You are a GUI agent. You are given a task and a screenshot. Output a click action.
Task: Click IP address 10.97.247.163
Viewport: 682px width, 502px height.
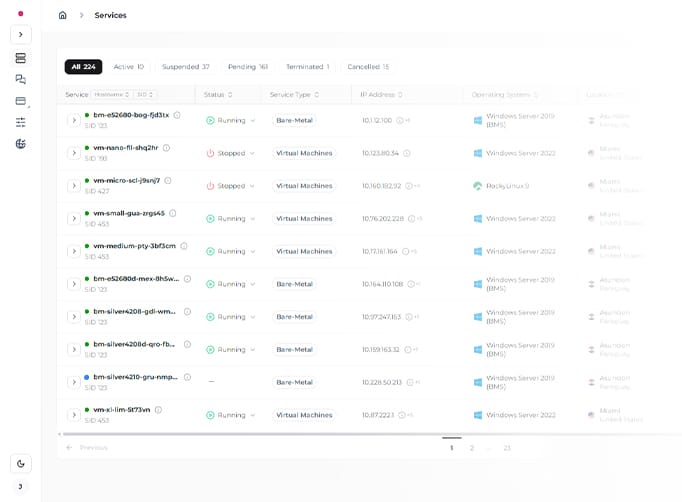tap(381, 317)
